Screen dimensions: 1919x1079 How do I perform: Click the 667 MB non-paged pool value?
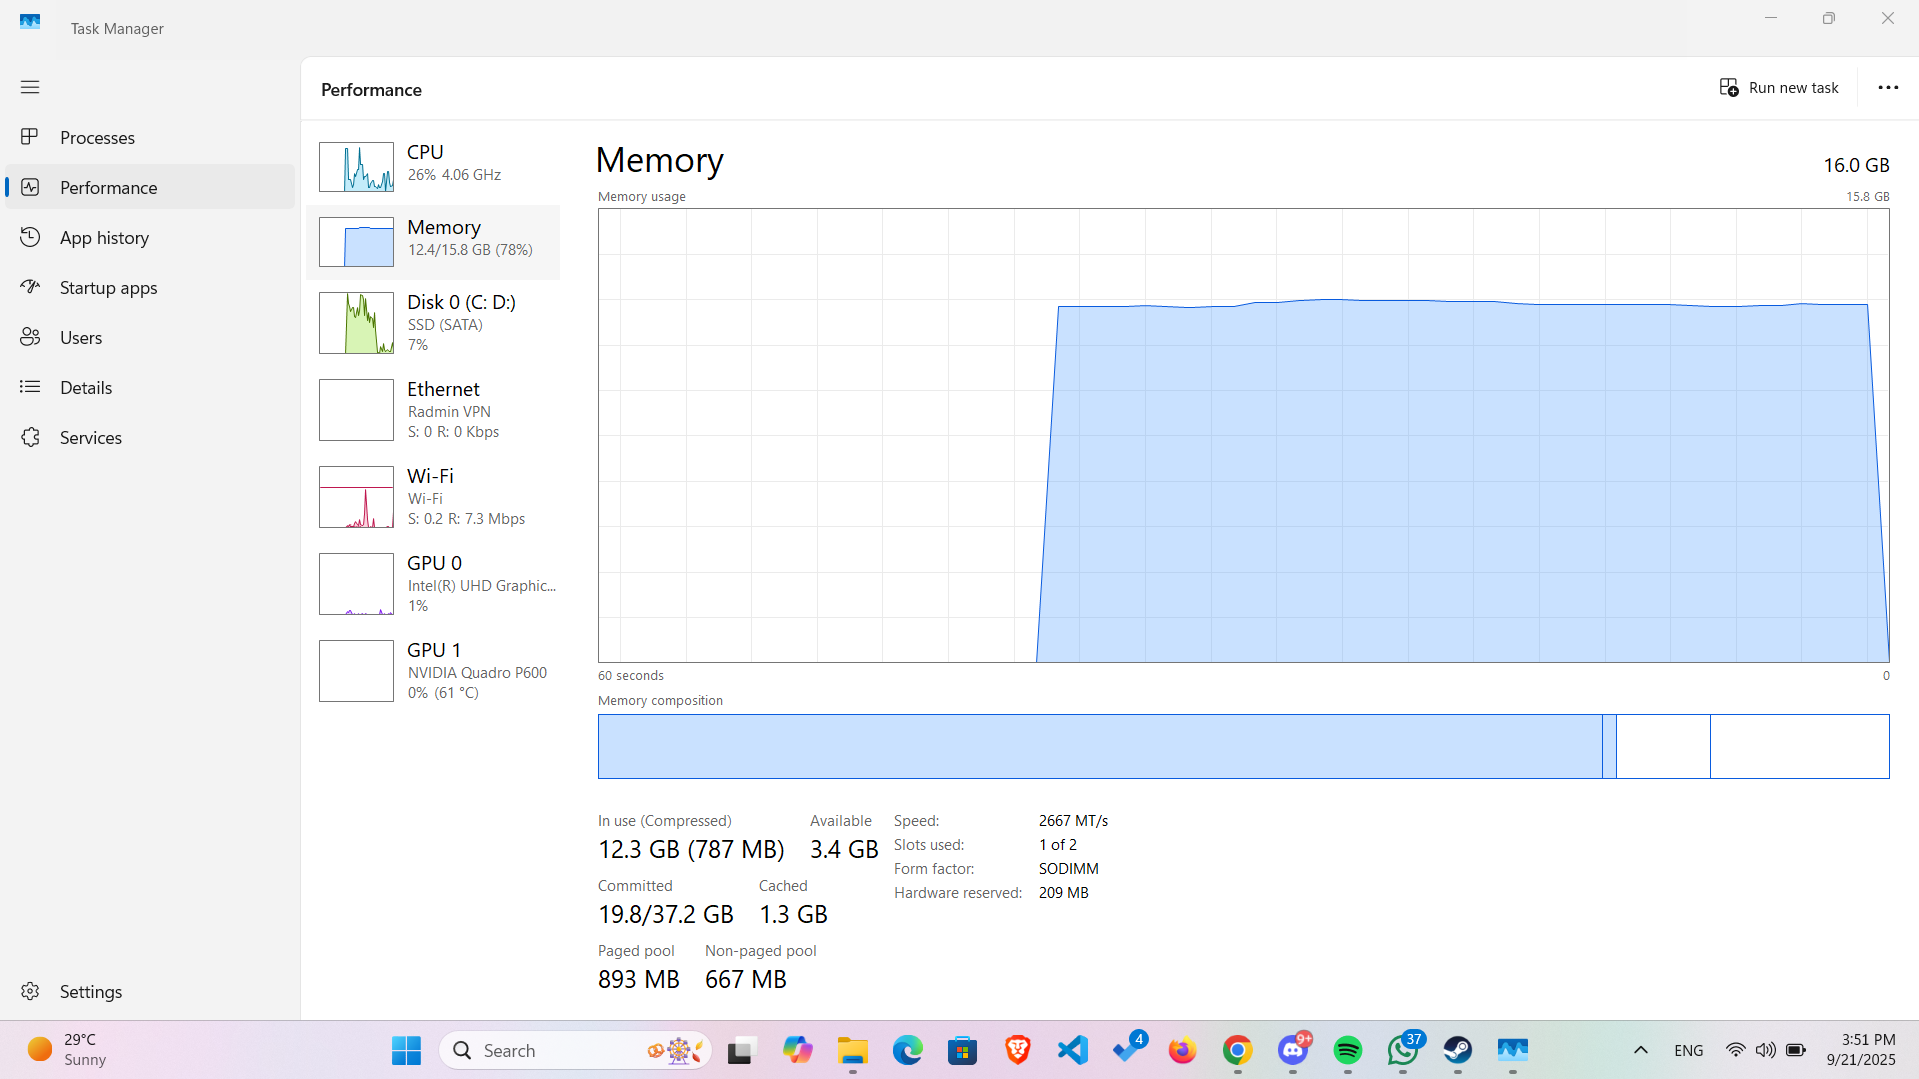[746, 979]
